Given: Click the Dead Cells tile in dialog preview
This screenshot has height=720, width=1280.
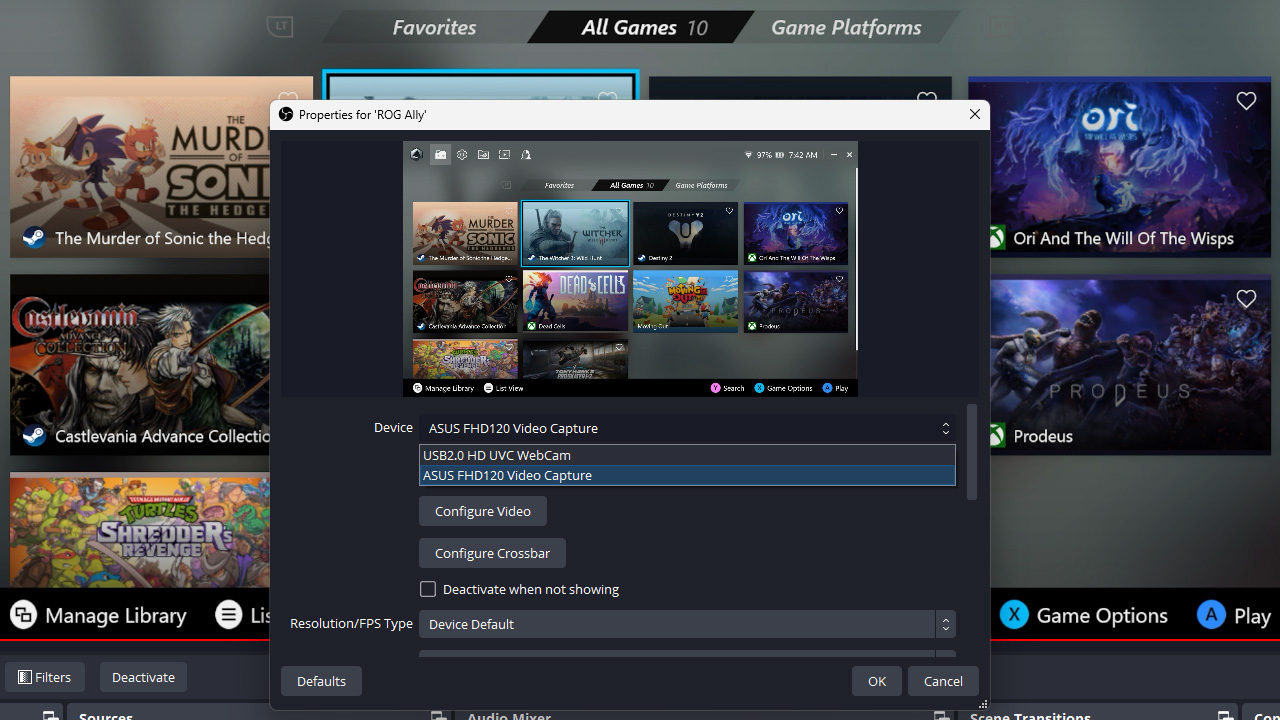Looking at the screenshot, I should pyautogui.click(x=575, y=301).
